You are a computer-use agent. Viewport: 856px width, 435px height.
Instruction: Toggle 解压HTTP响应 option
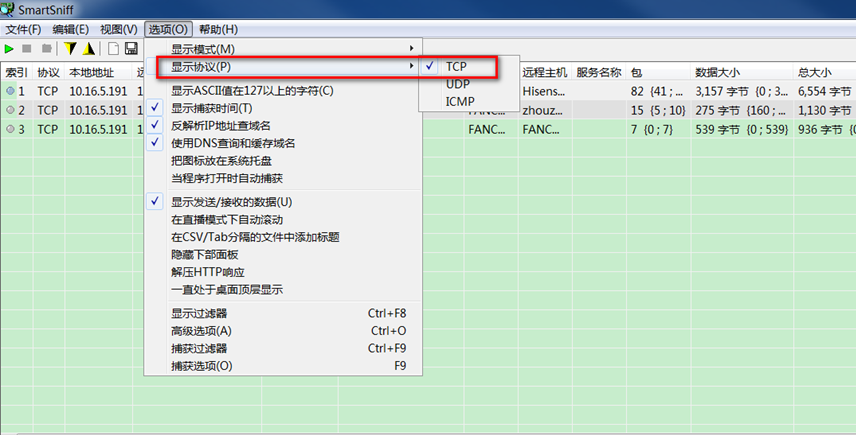pos(283,272)
